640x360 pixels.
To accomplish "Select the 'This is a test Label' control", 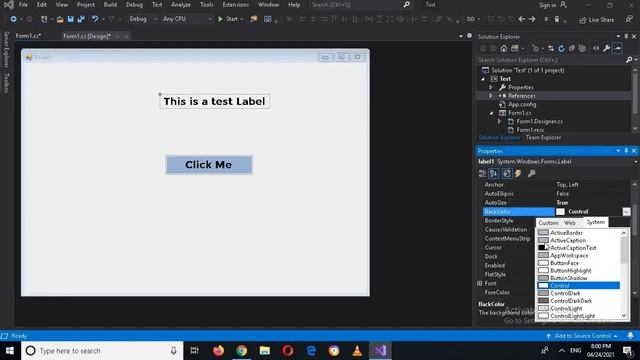I will pyautogui.click(x=214, y=101).
